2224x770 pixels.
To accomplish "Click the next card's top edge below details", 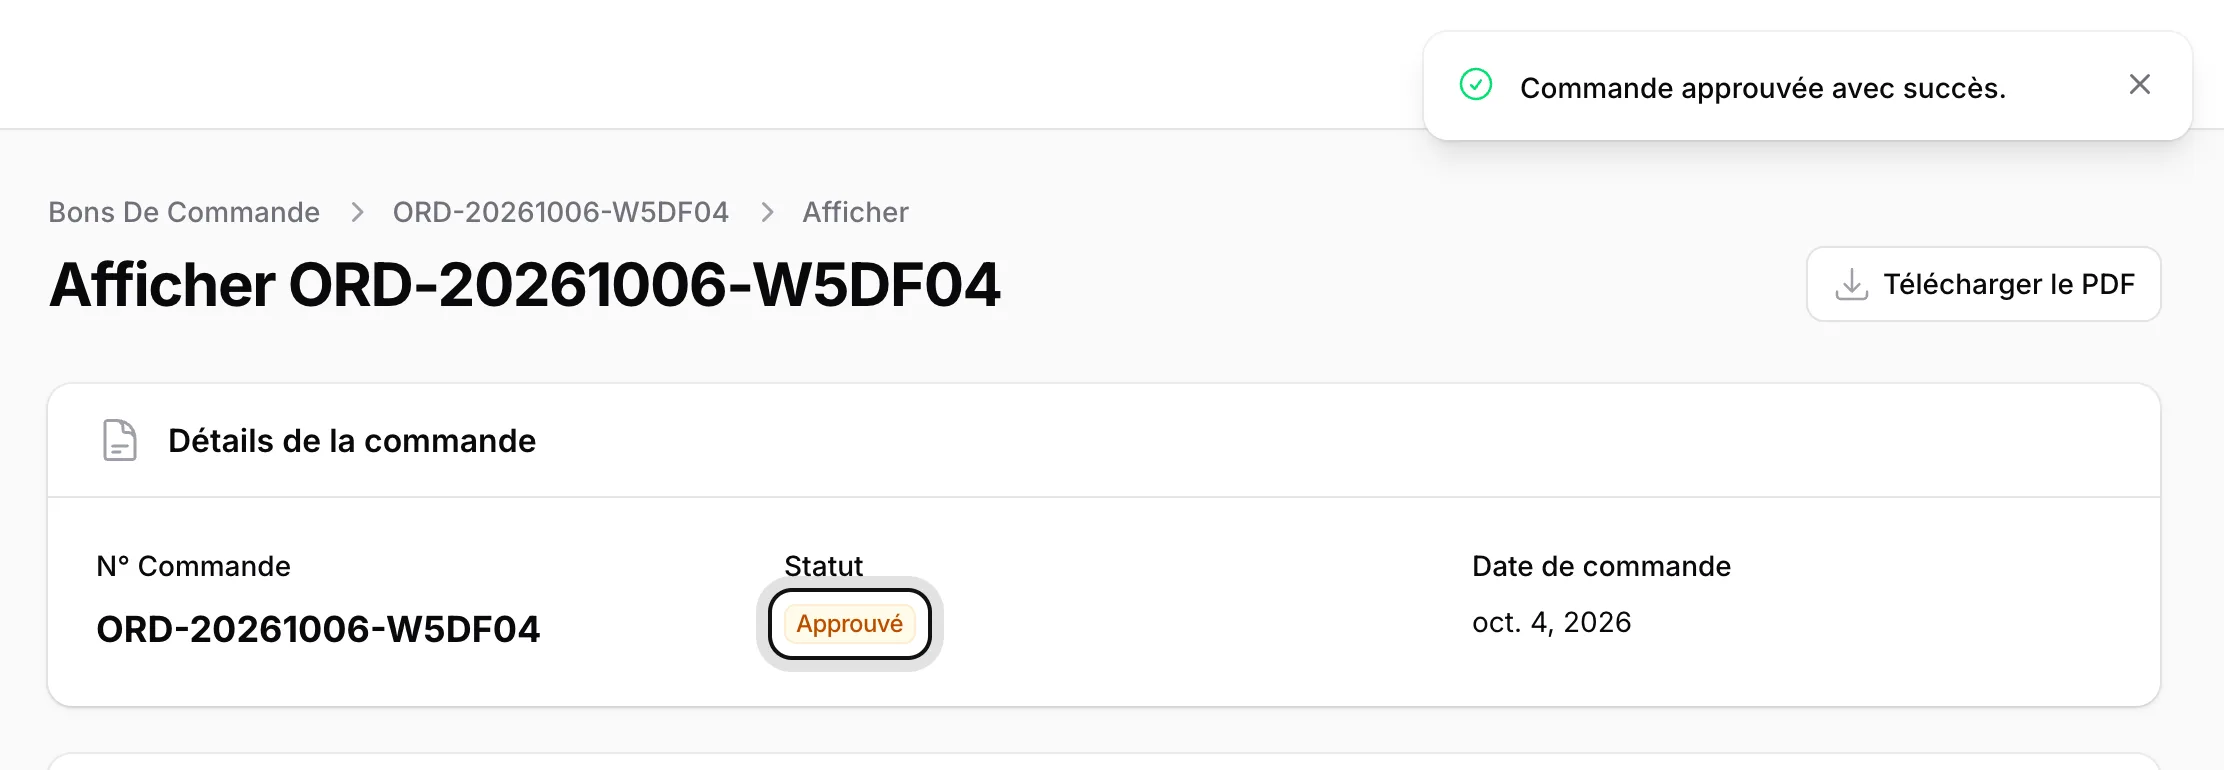I will (x=1104, y=756).
